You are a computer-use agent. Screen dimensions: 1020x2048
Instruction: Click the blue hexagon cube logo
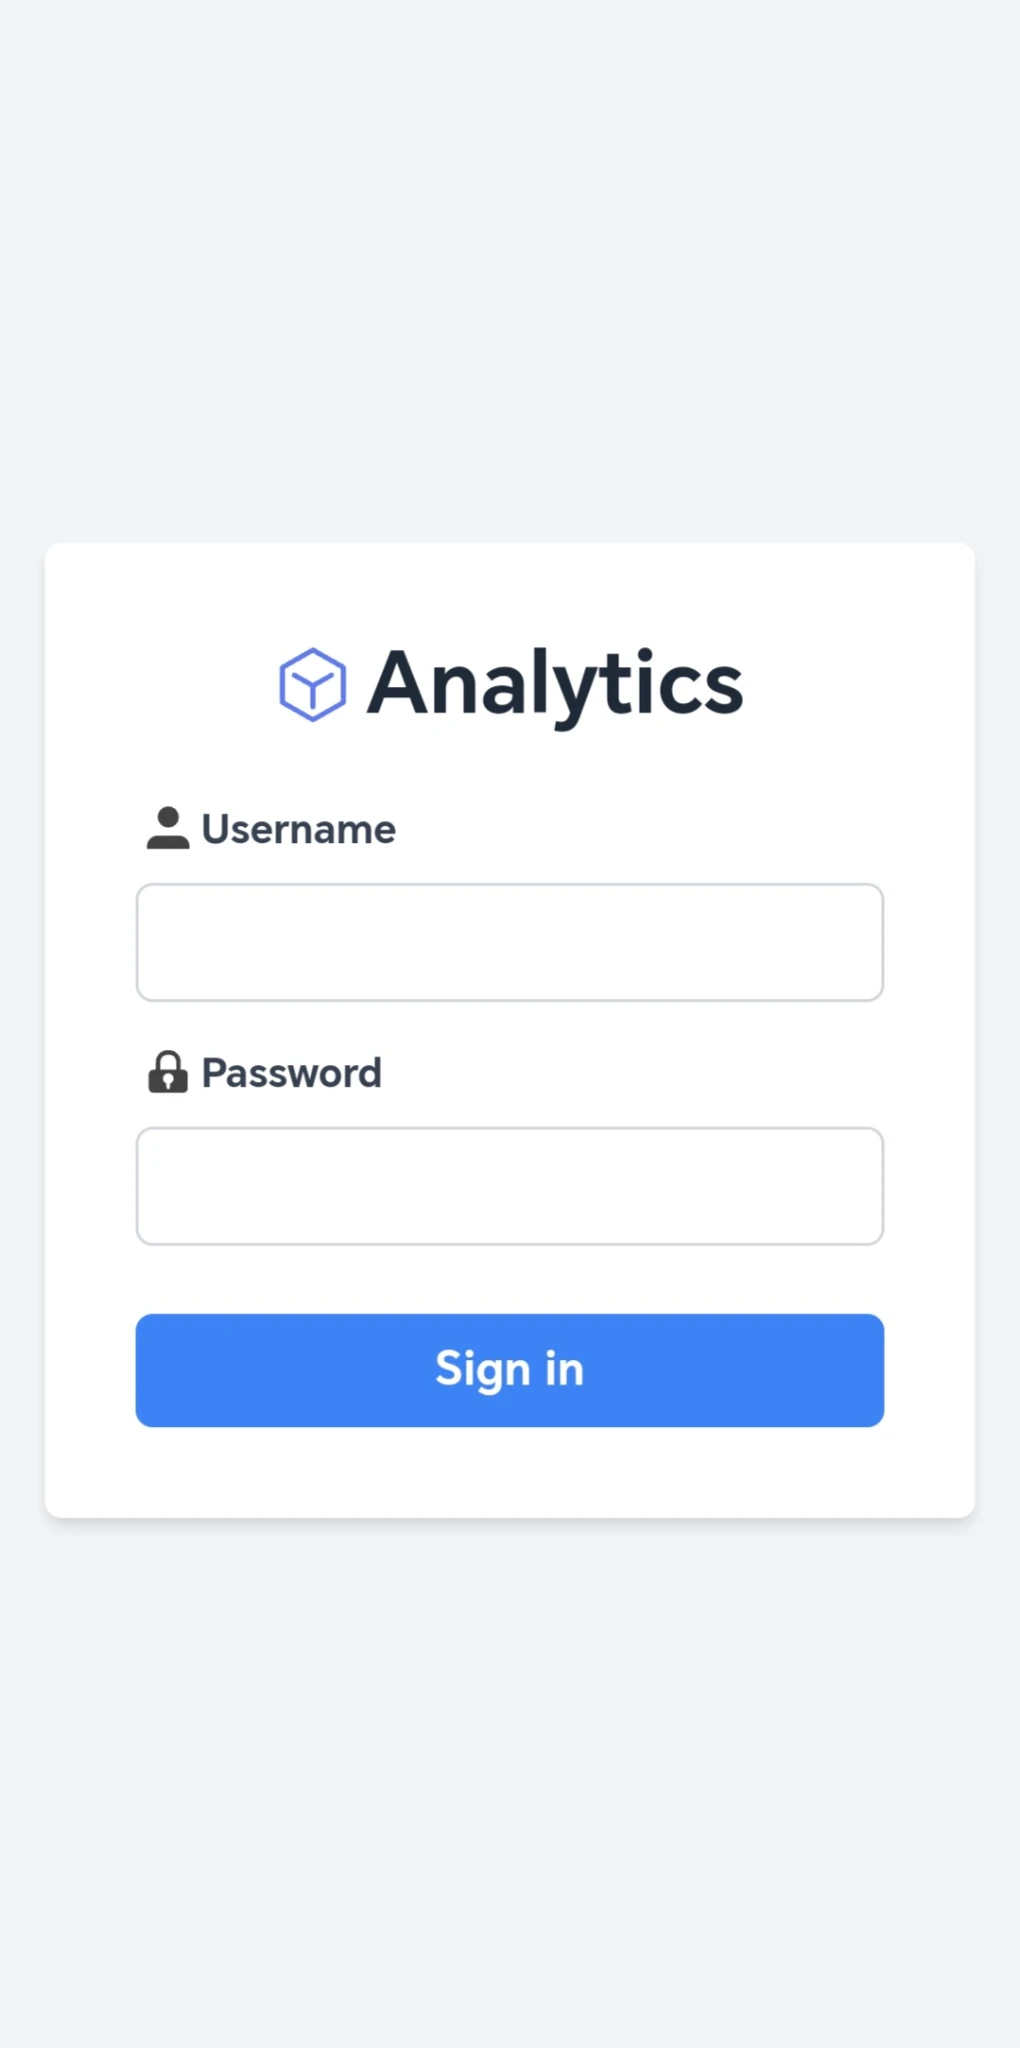coord(312,684)
